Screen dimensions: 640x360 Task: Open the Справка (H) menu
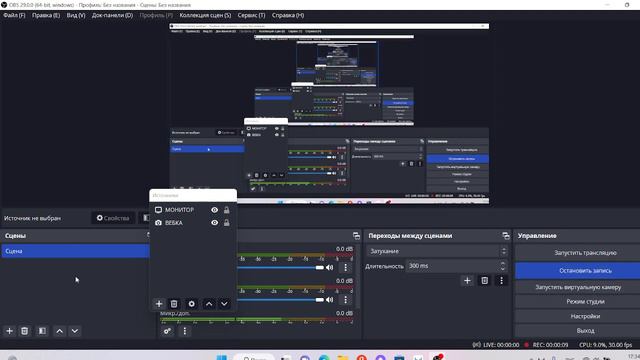click(288, 15)
